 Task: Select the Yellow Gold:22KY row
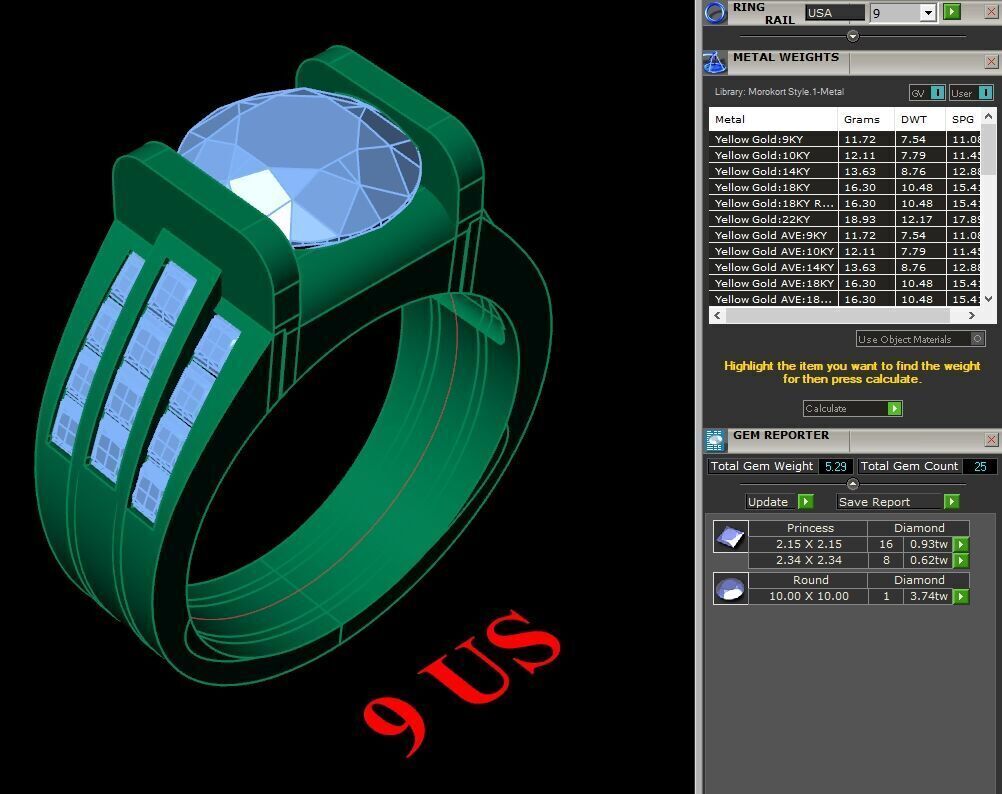[x=845, y=219]
